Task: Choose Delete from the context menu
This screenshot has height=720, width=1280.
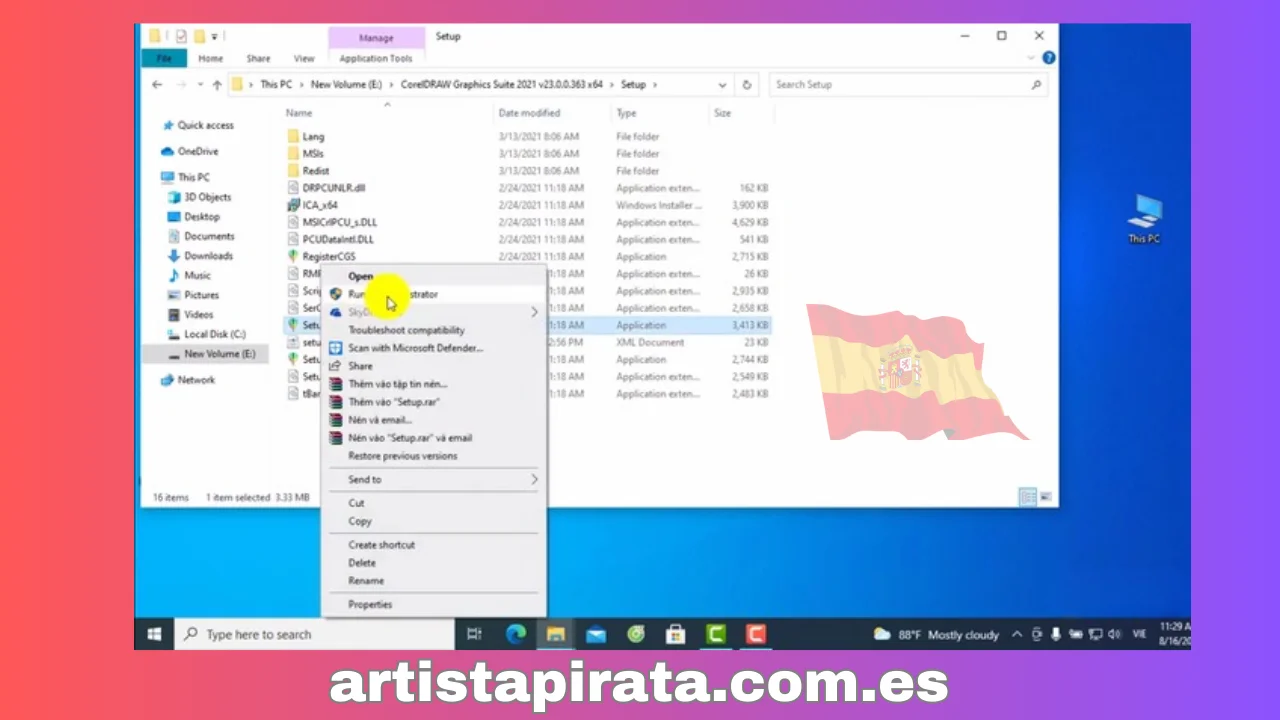Action: click(x=434, y=563)
